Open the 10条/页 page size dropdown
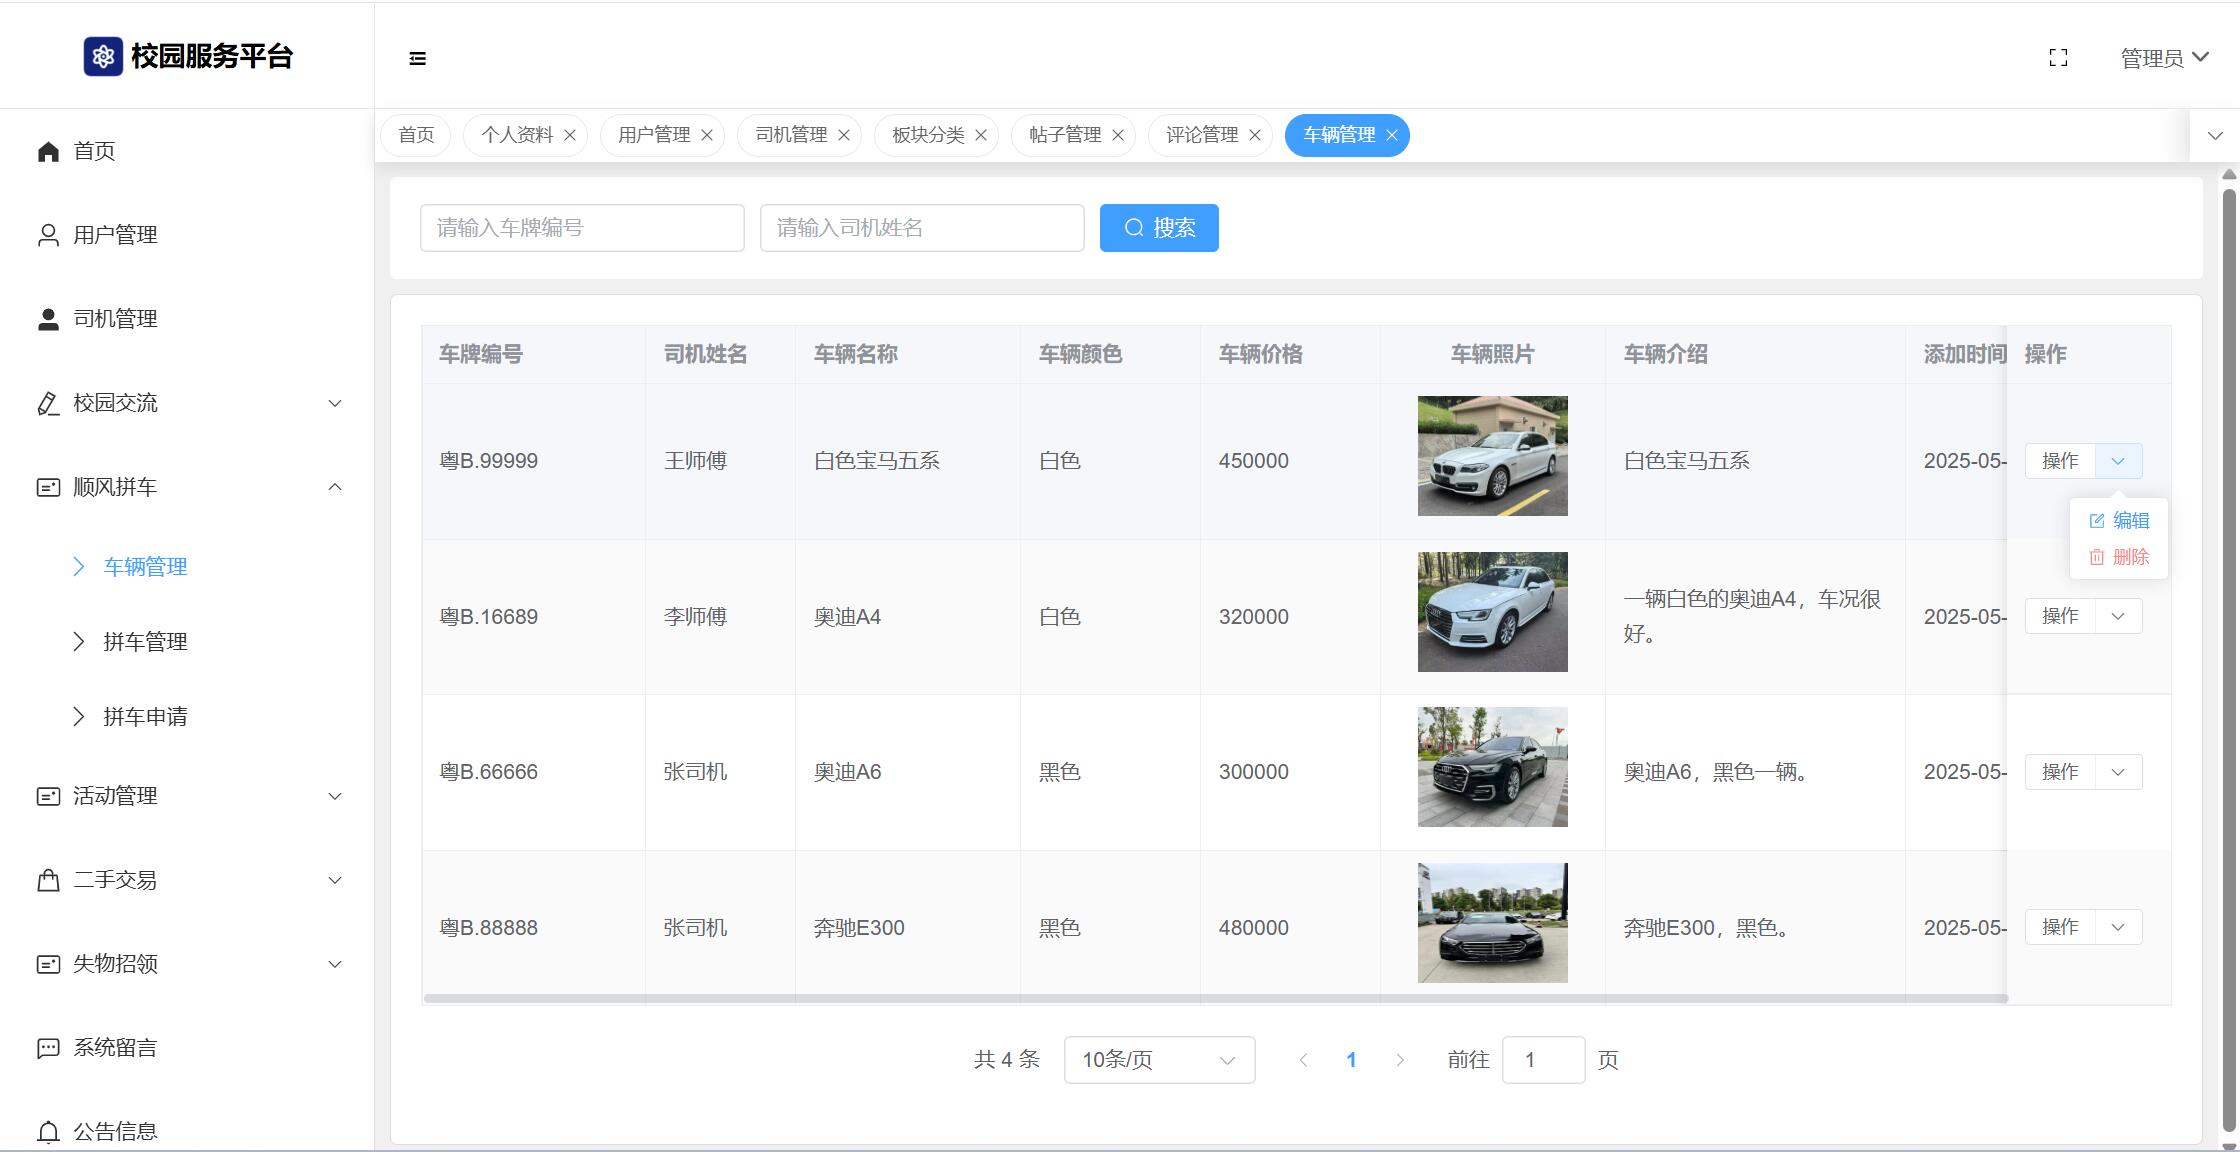Viewport: 2240px width, 1152px height. 1159,1060
